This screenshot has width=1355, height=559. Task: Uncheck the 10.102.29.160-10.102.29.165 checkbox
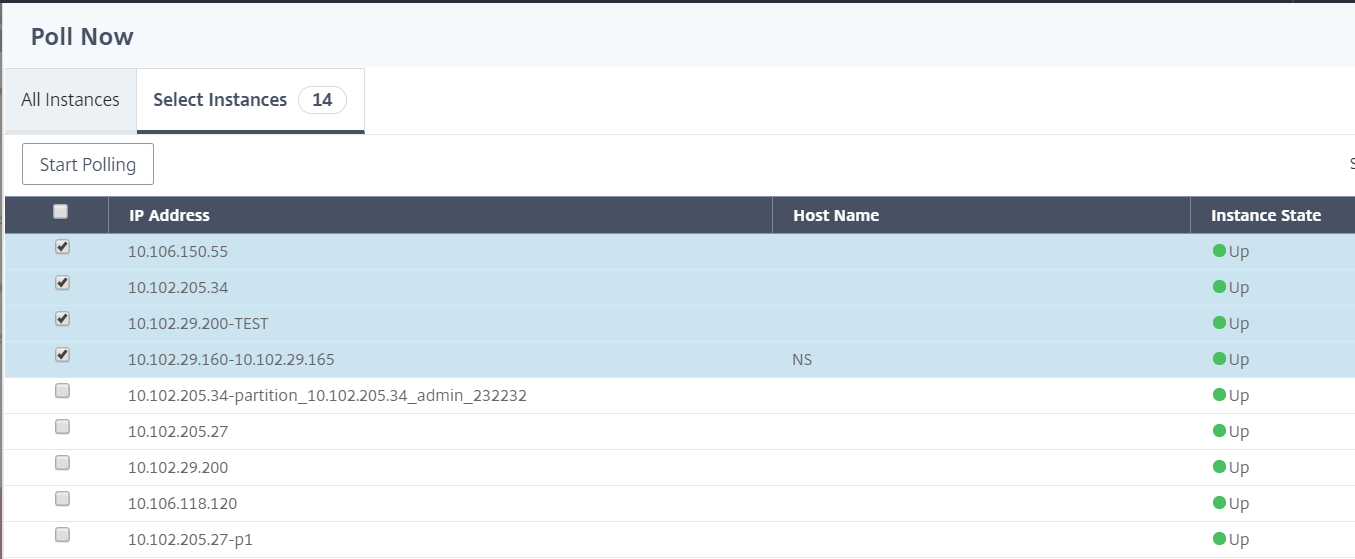(62, 355)
